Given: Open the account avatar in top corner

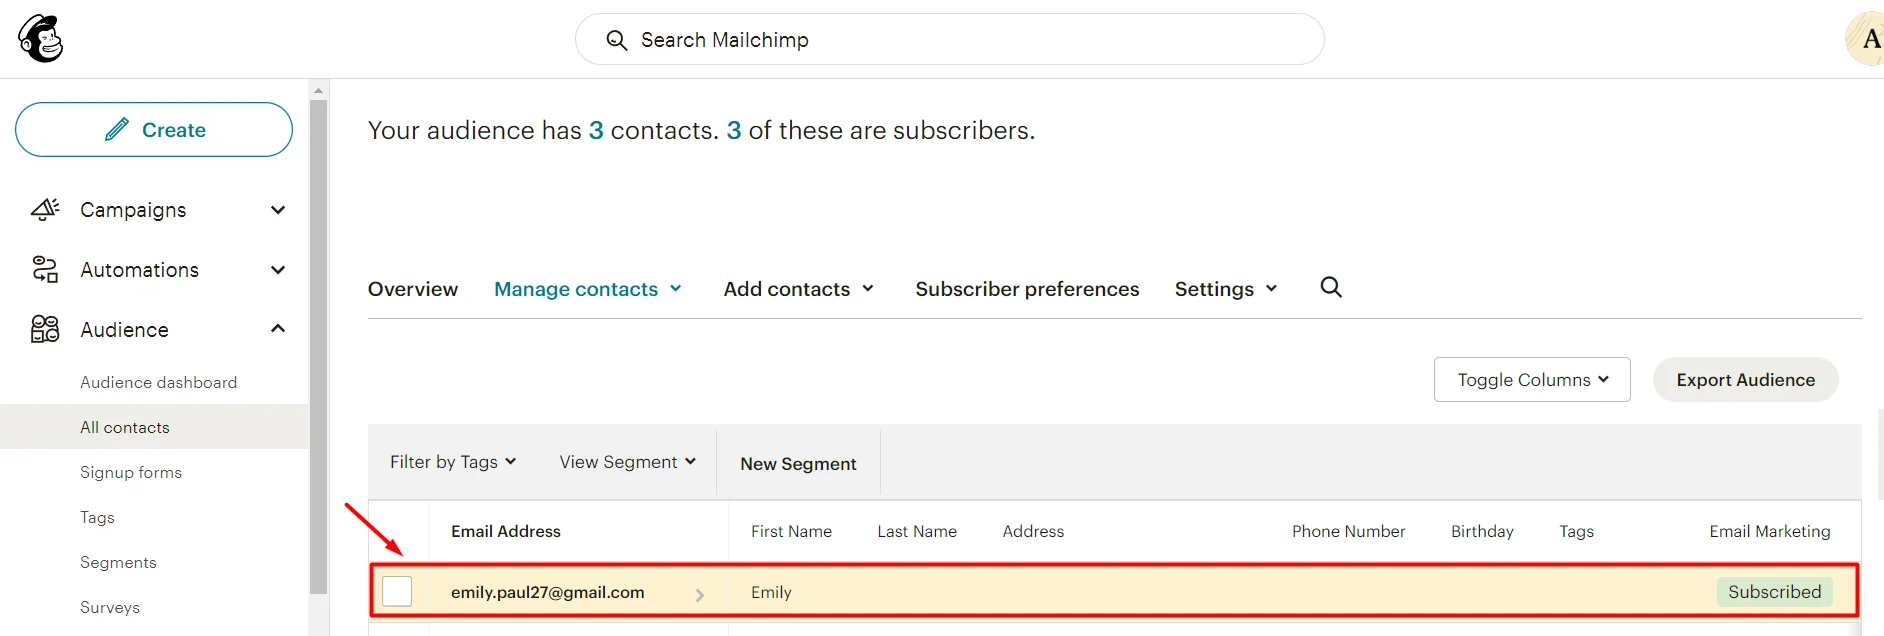Looking at the screenshot, I should click(1866, 39).
